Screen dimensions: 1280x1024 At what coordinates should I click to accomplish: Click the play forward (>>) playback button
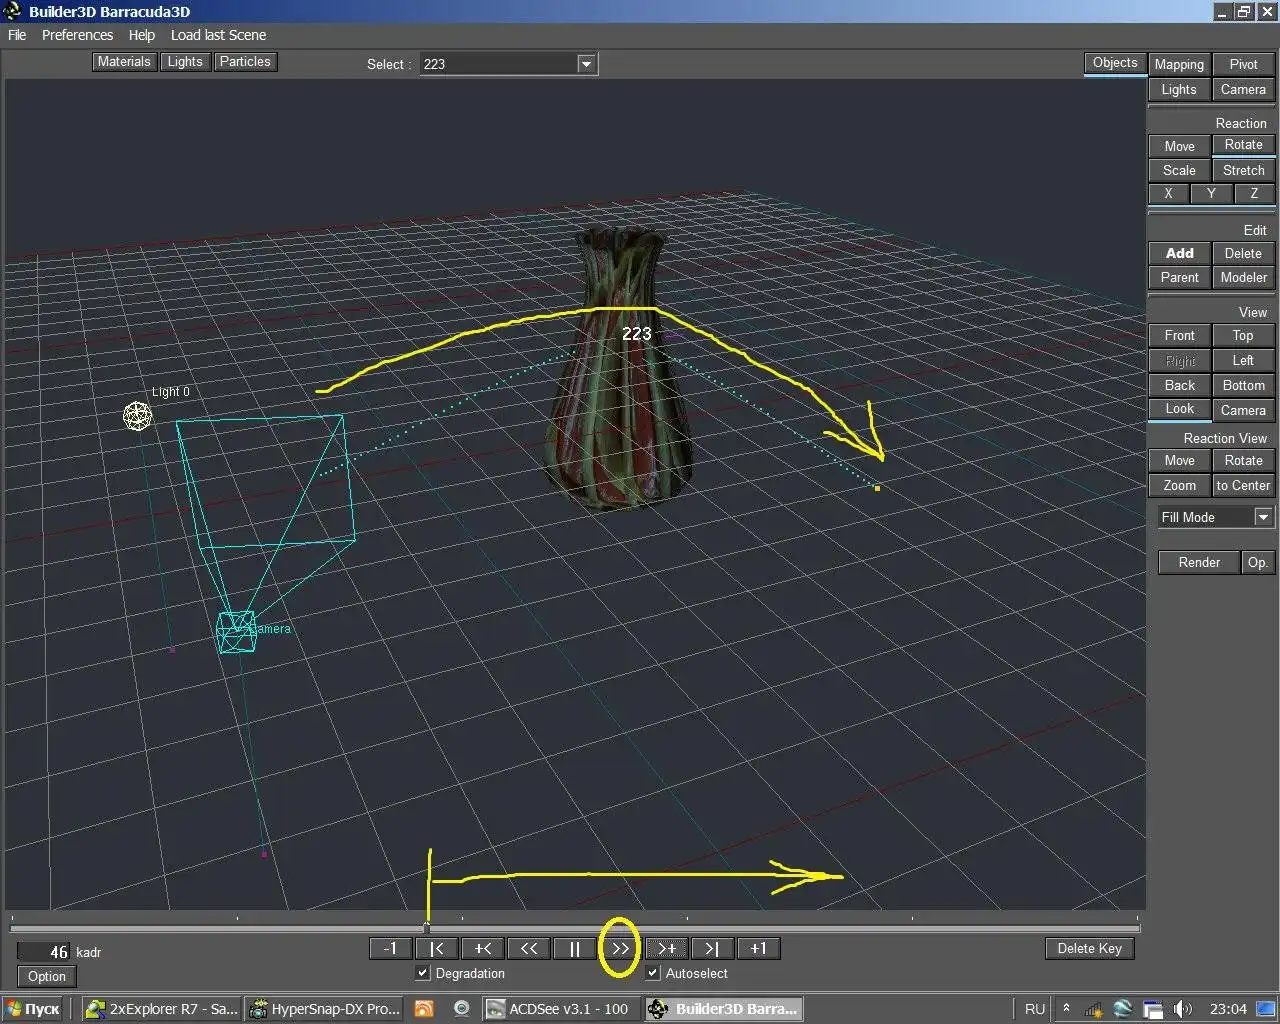pos(620,948)
